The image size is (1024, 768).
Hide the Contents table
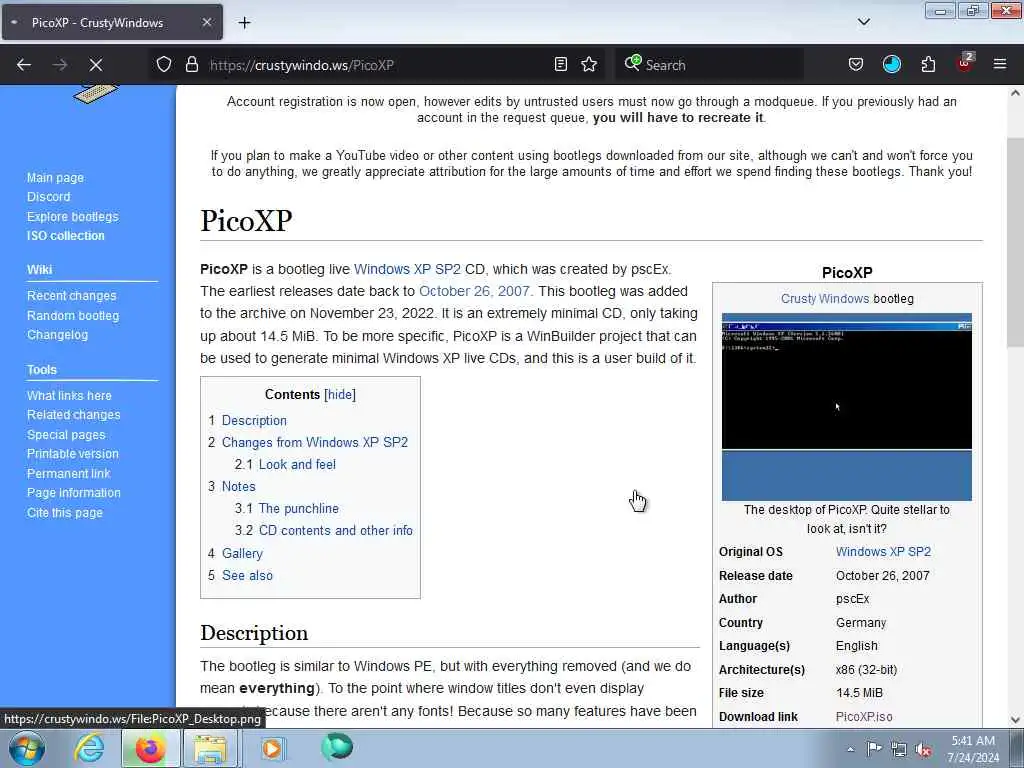click(x=340, y=394)
